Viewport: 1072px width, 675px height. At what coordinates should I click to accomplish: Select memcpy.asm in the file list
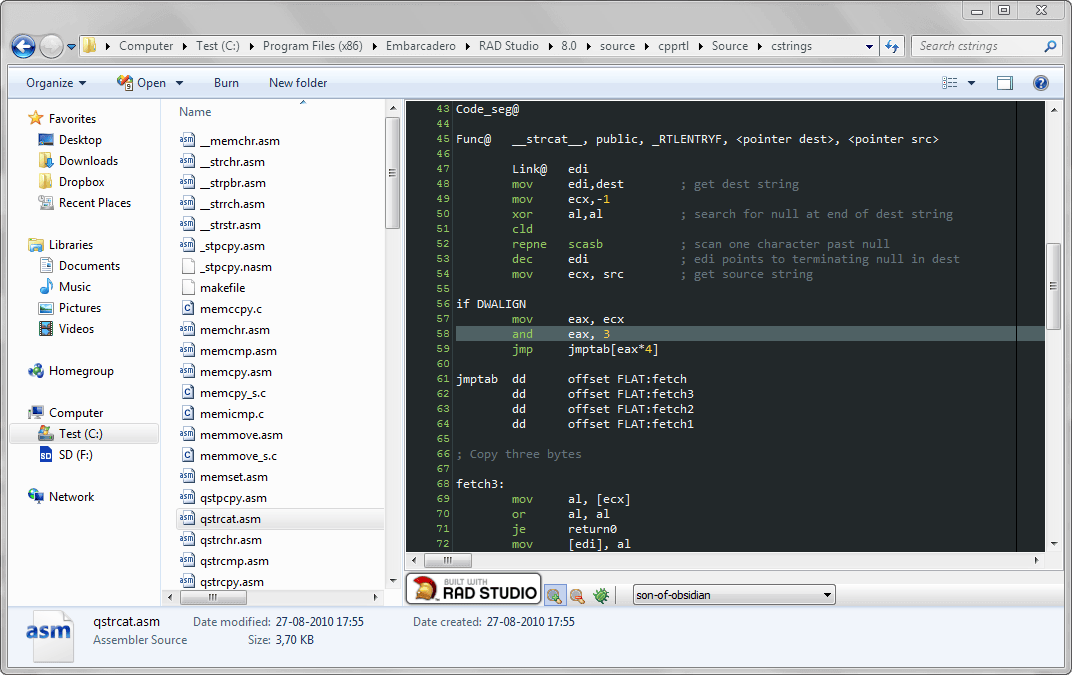coord(236,372)
